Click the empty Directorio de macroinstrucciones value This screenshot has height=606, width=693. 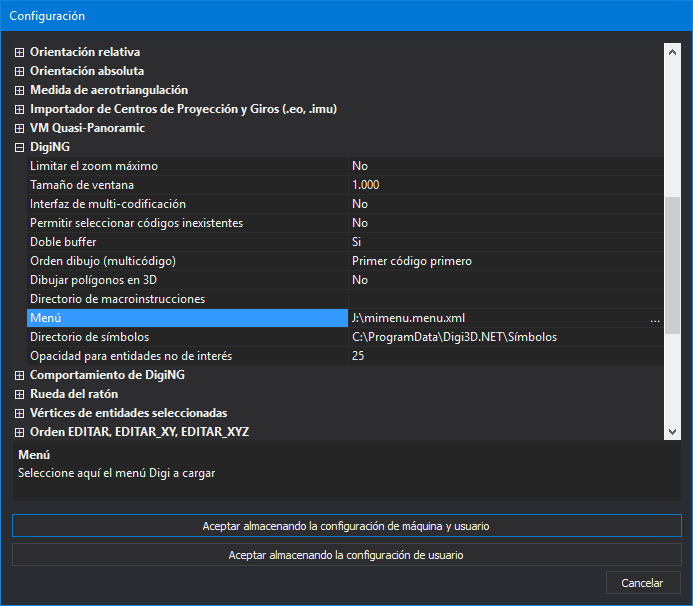(506, 299)
